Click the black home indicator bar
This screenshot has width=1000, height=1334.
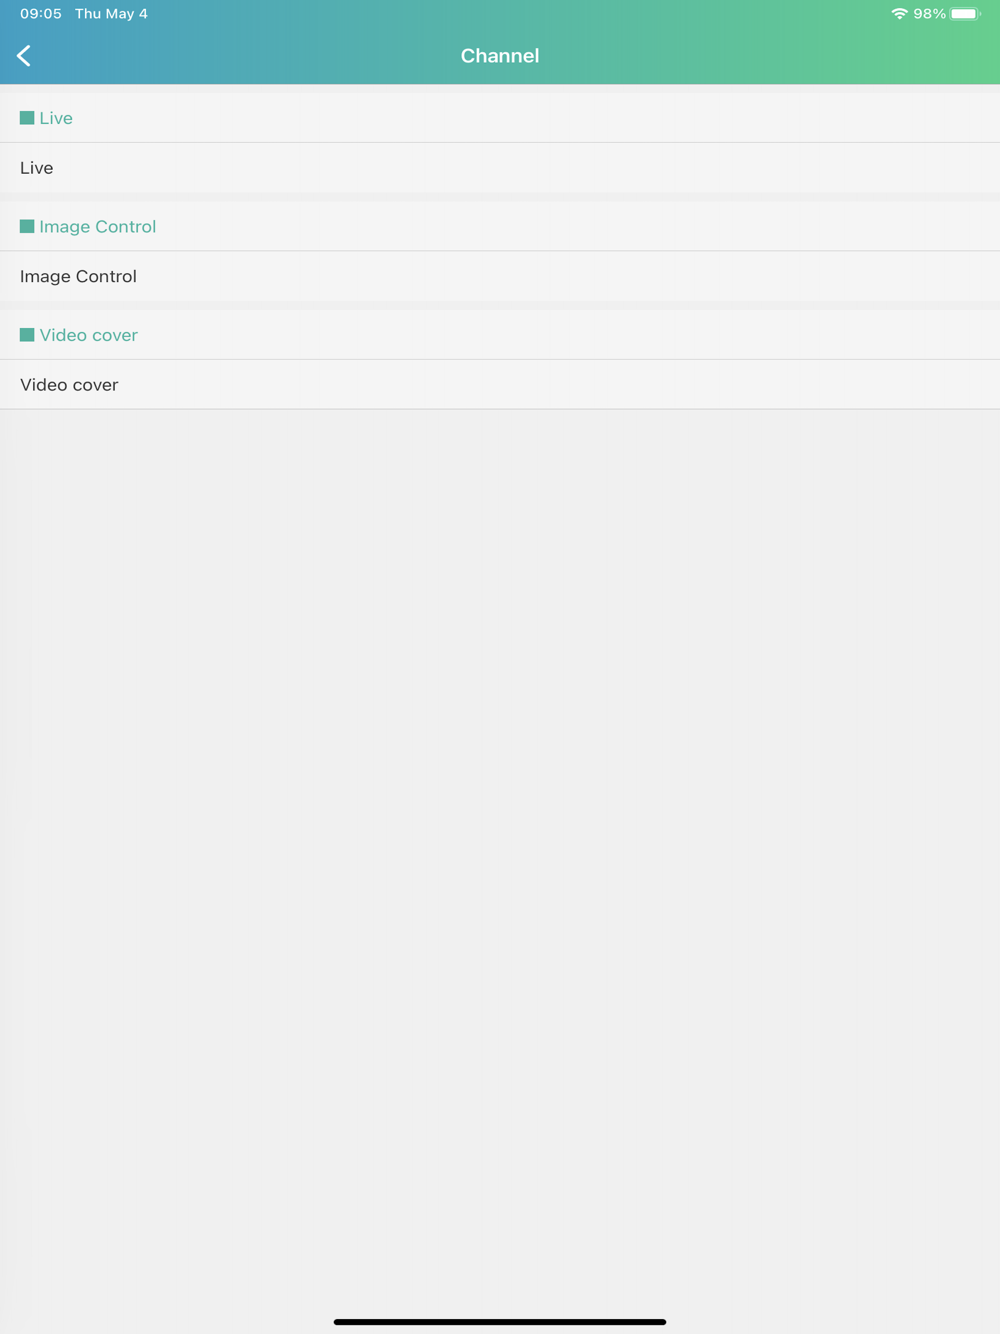500,1322
